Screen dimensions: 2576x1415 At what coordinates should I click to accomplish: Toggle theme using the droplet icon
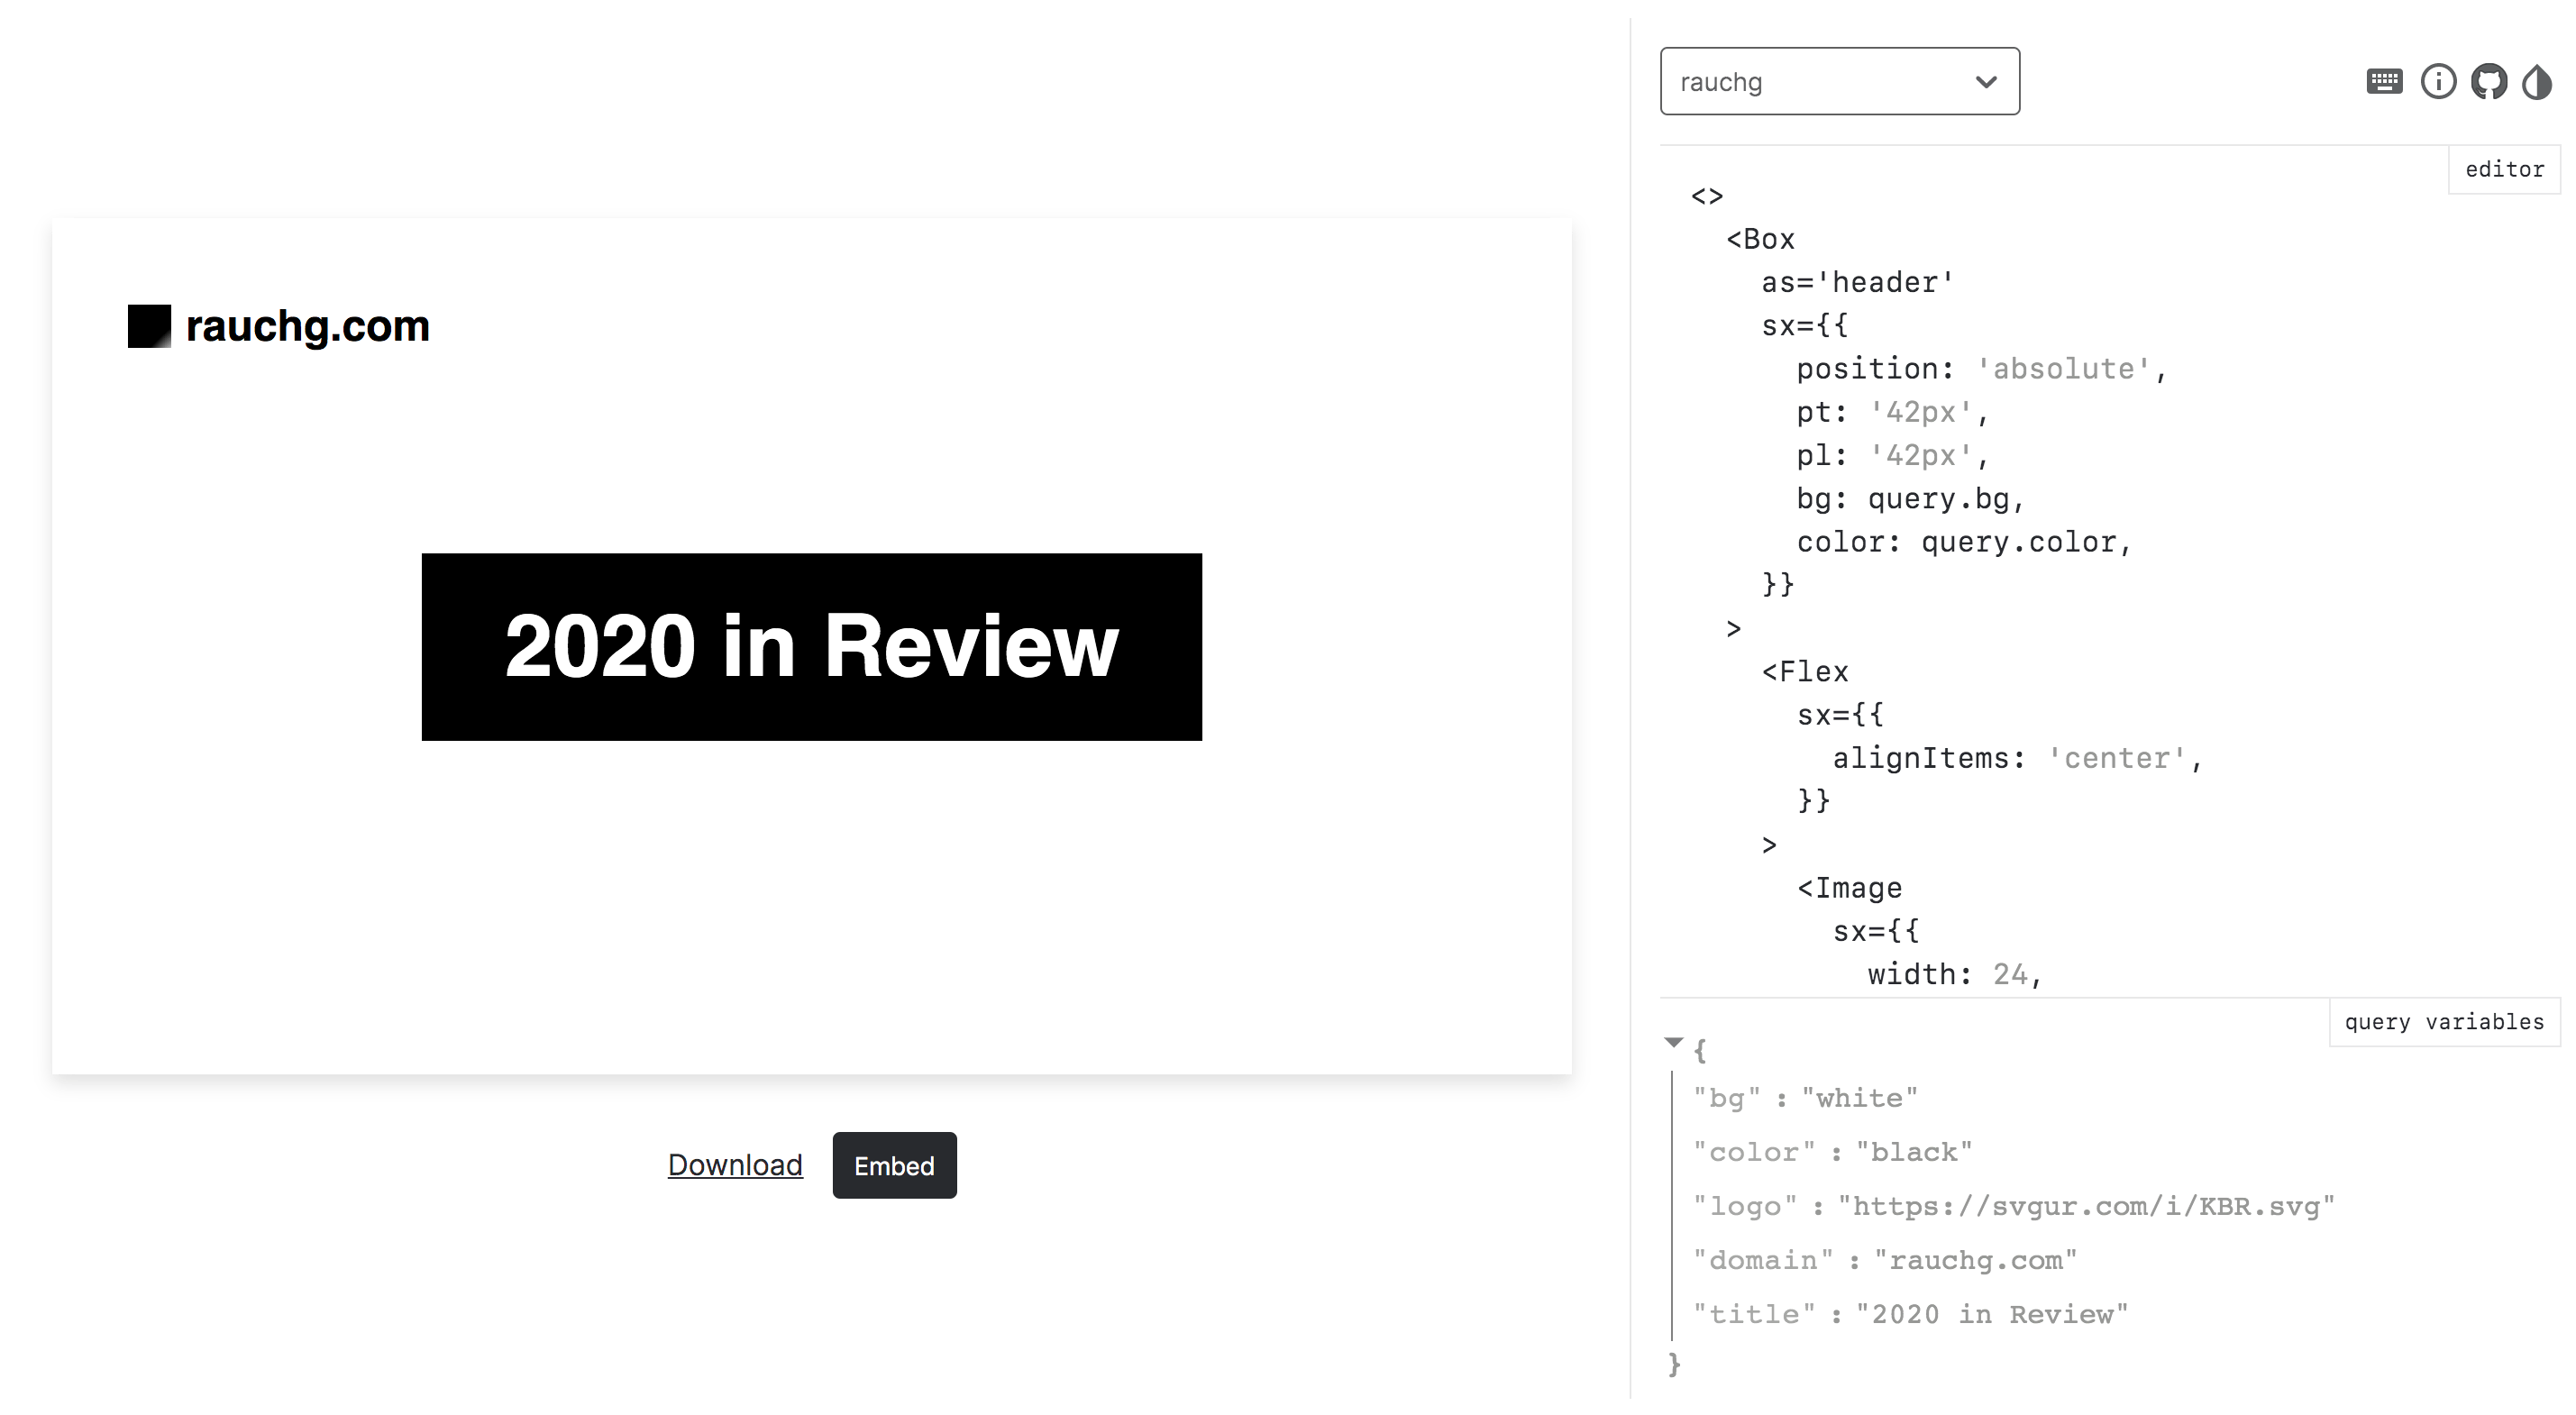click(2537, 81)
